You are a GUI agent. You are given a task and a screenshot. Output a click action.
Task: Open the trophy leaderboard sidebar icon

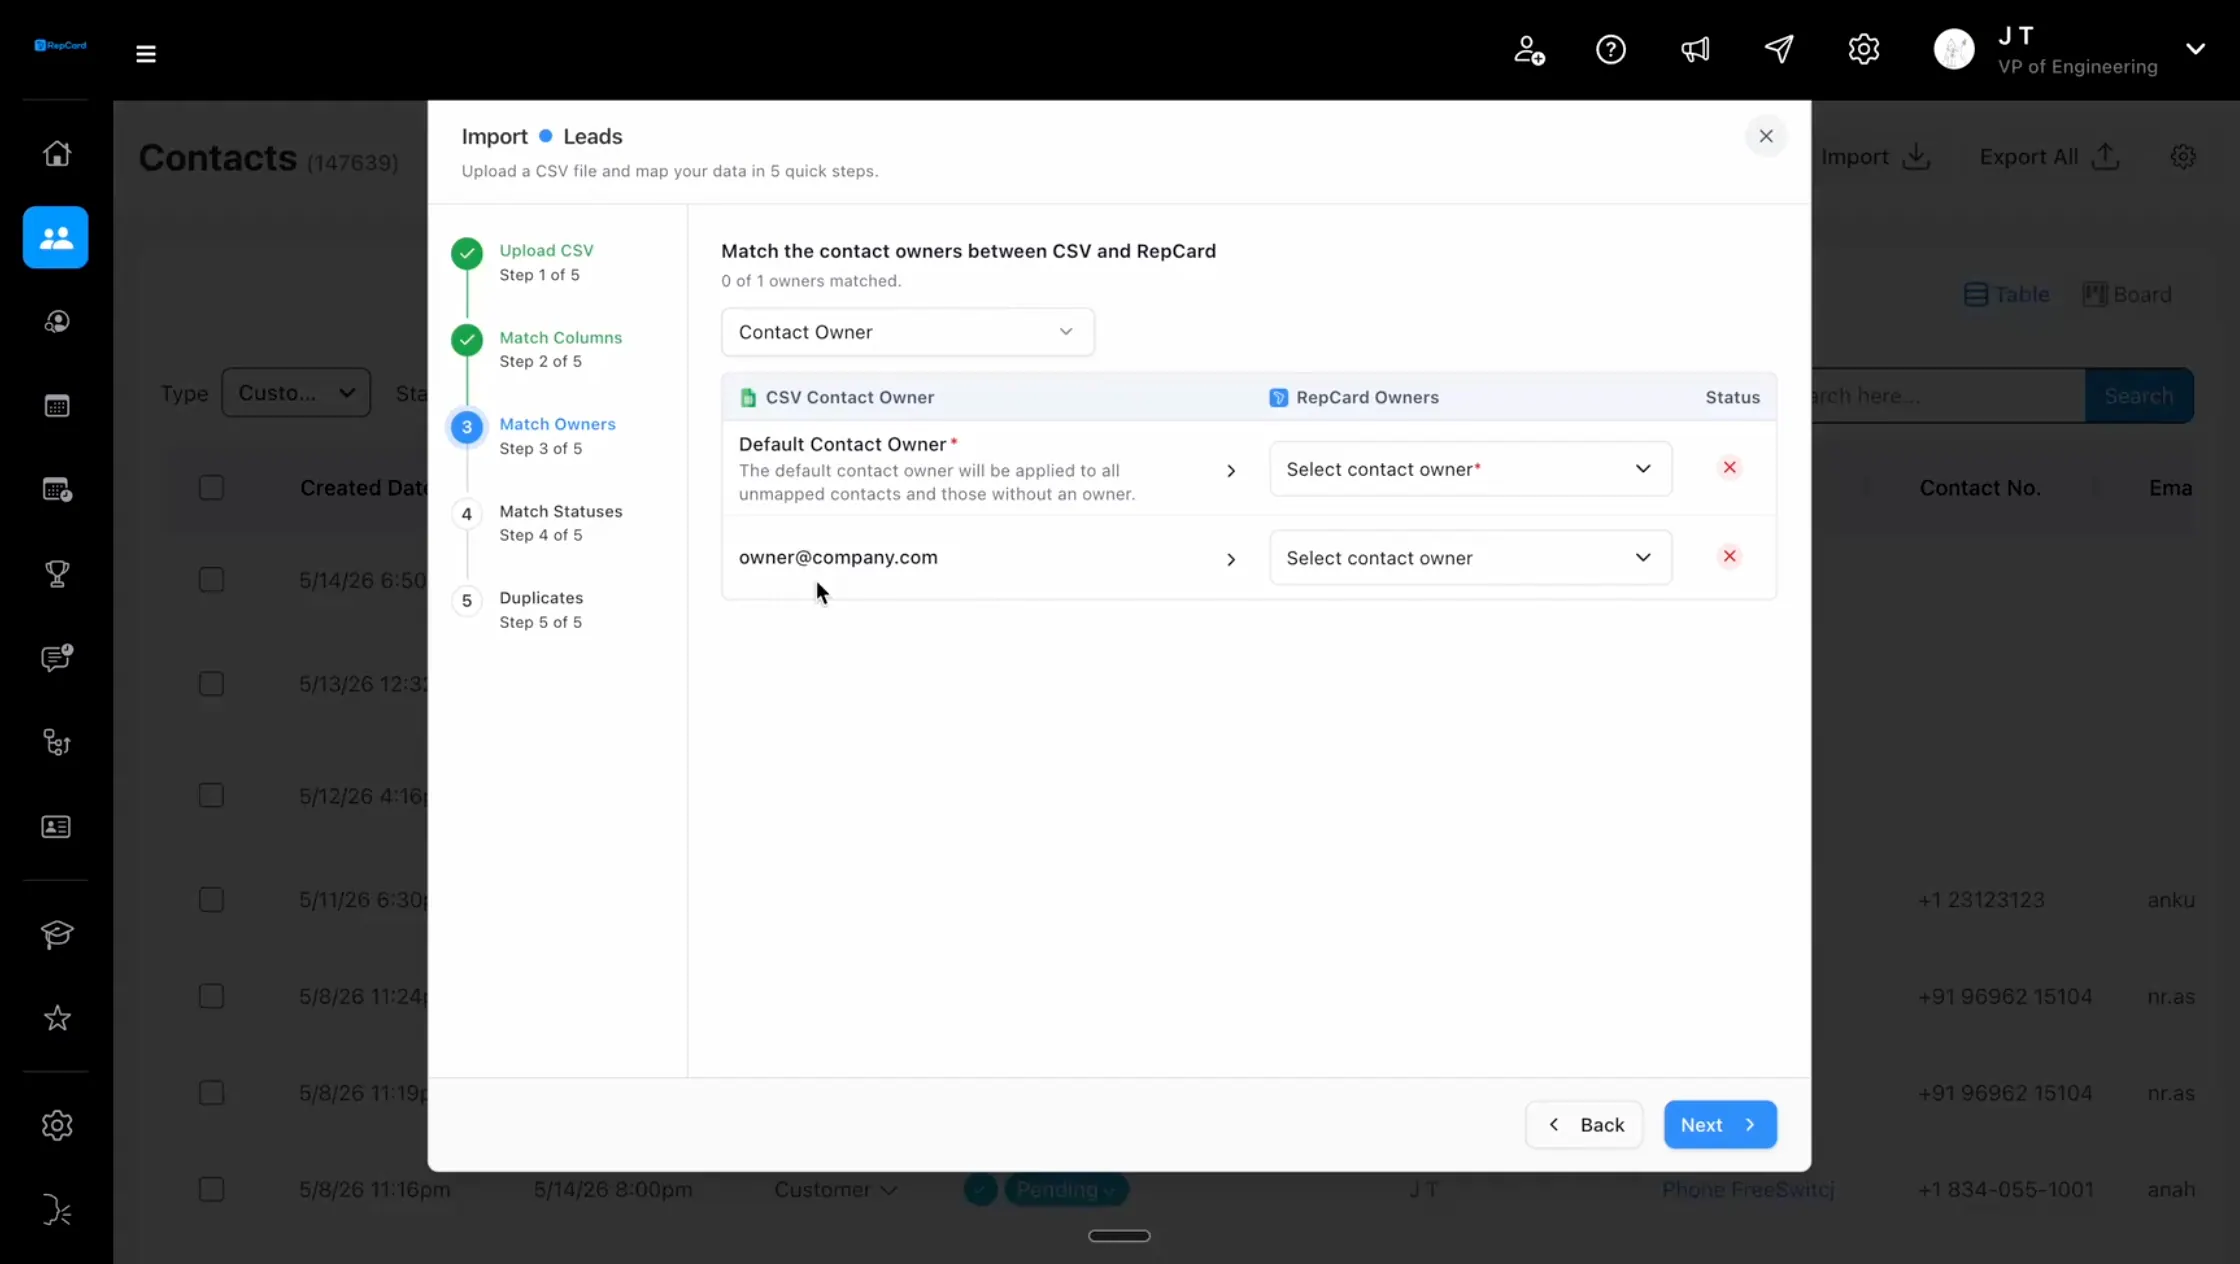pos(57,574)
